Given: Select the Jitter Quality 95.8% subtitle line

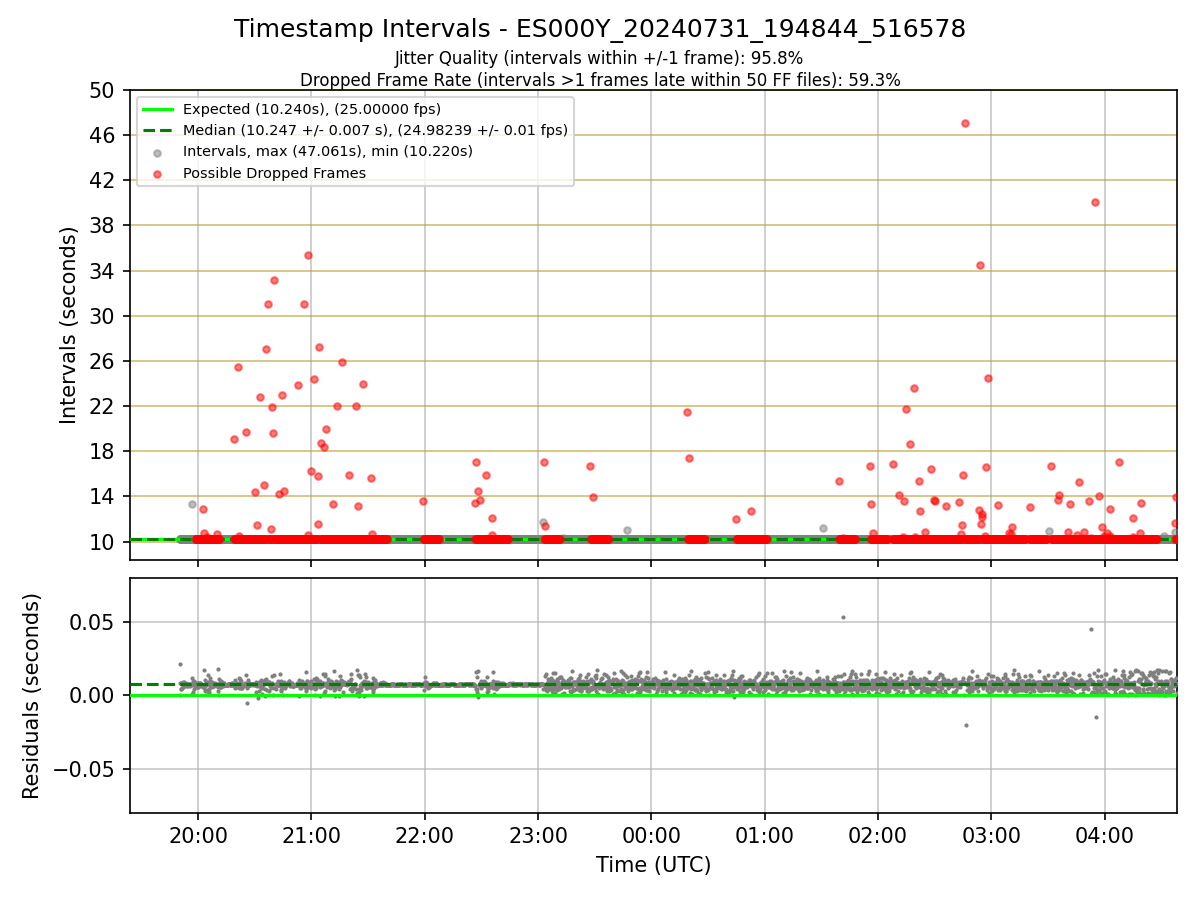Looking at the screenshot, I should tap(599, 58).
